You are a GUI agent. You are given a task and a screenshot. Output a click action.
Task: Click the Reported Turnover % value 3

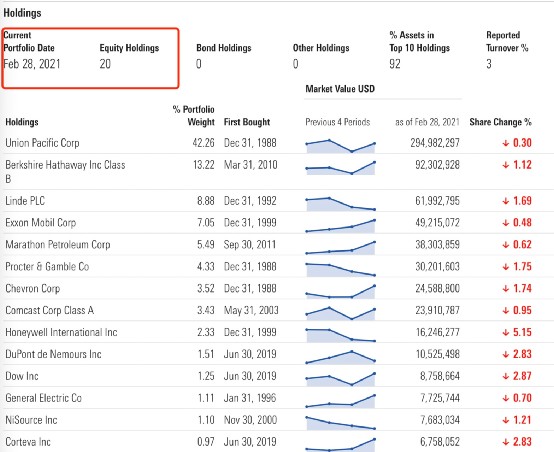coord(489,64)
